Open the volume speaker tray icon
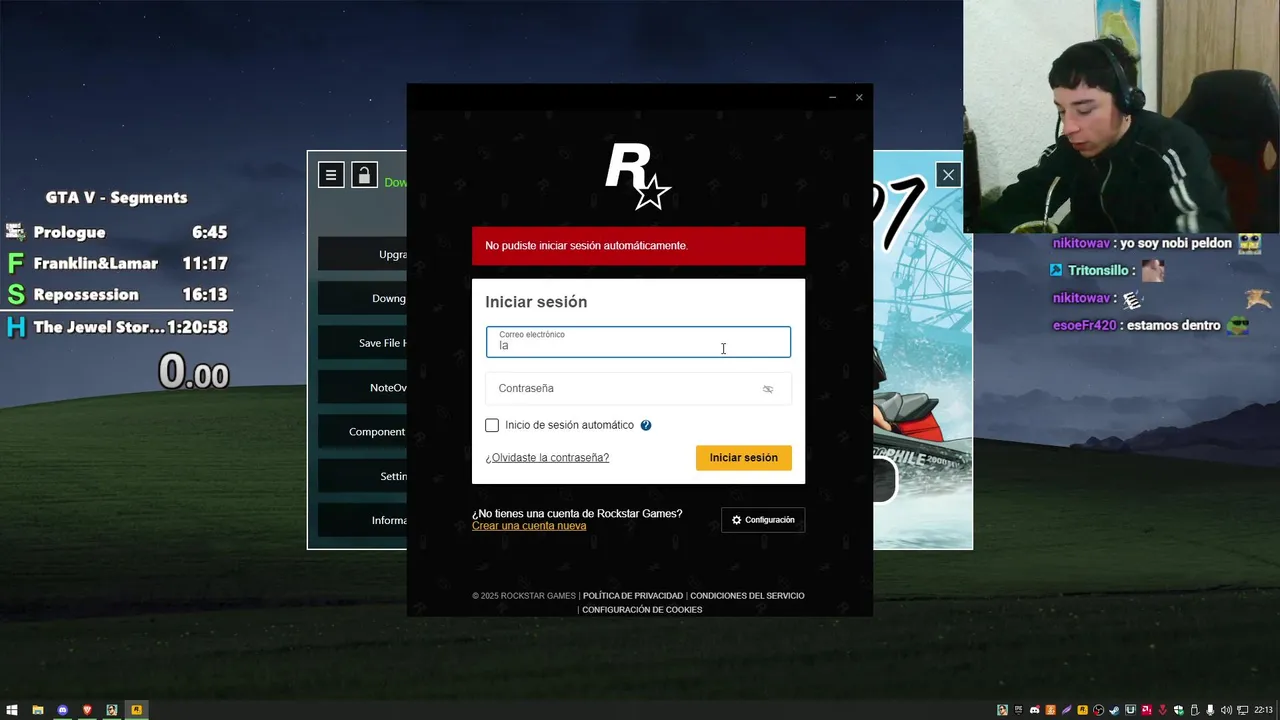 point(1226,710)
